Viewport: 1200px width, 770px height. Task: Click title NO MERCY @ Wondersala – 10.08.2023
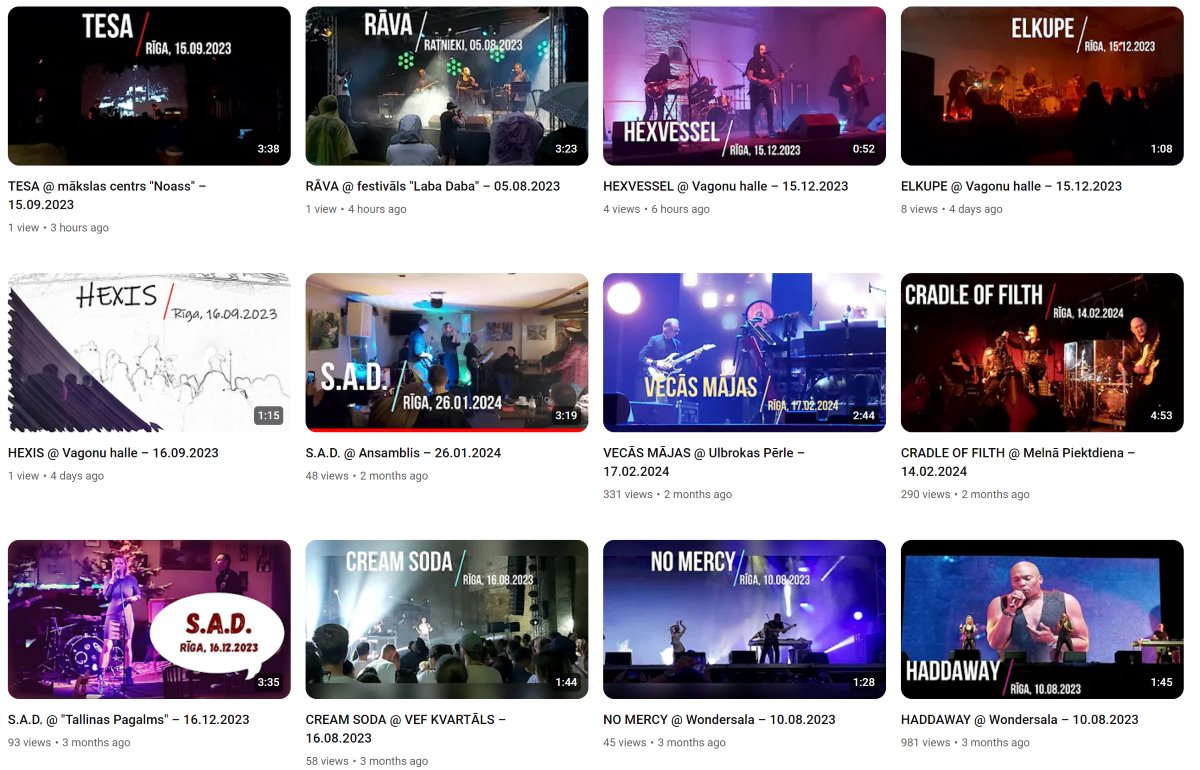pos(720,720)
